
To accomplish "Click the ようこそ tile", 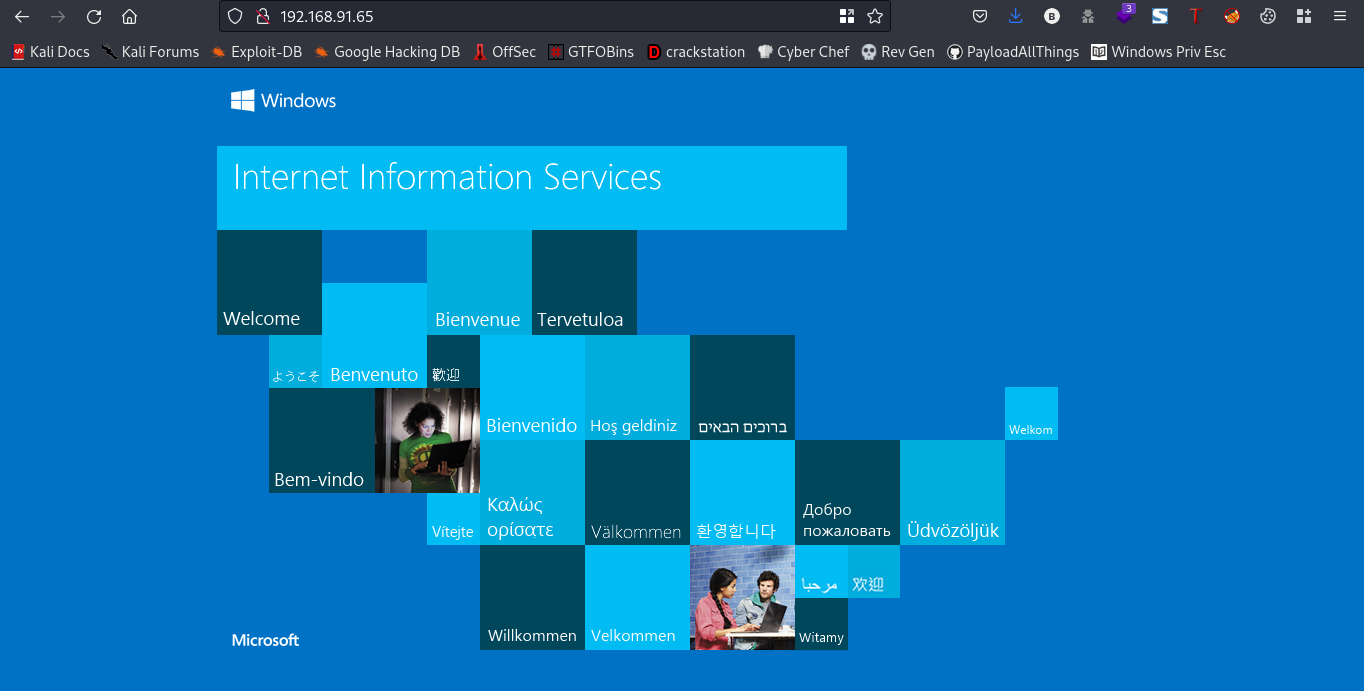I will point(295,361).
